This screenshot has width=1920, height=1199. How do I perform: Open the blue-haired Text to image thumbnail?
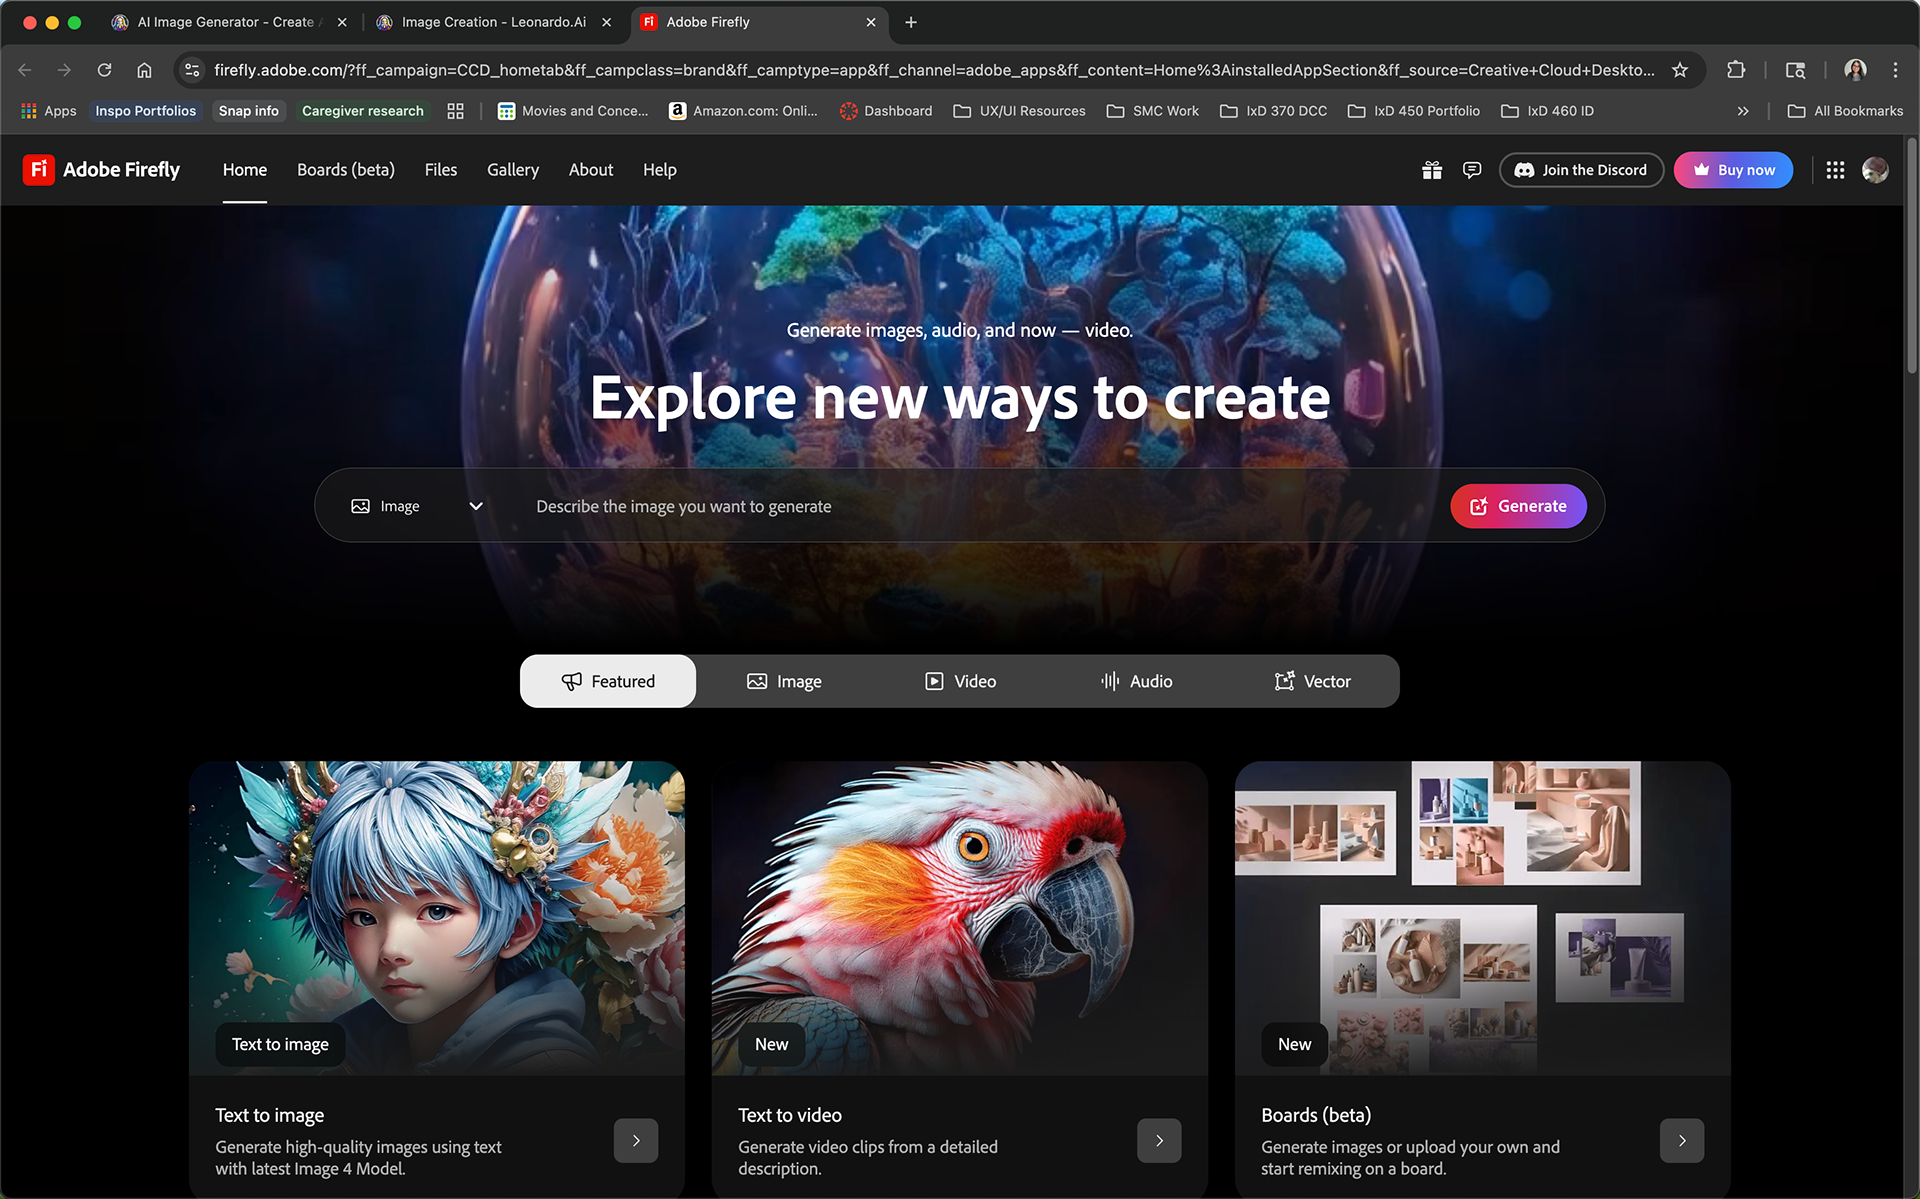pos(437,918)
